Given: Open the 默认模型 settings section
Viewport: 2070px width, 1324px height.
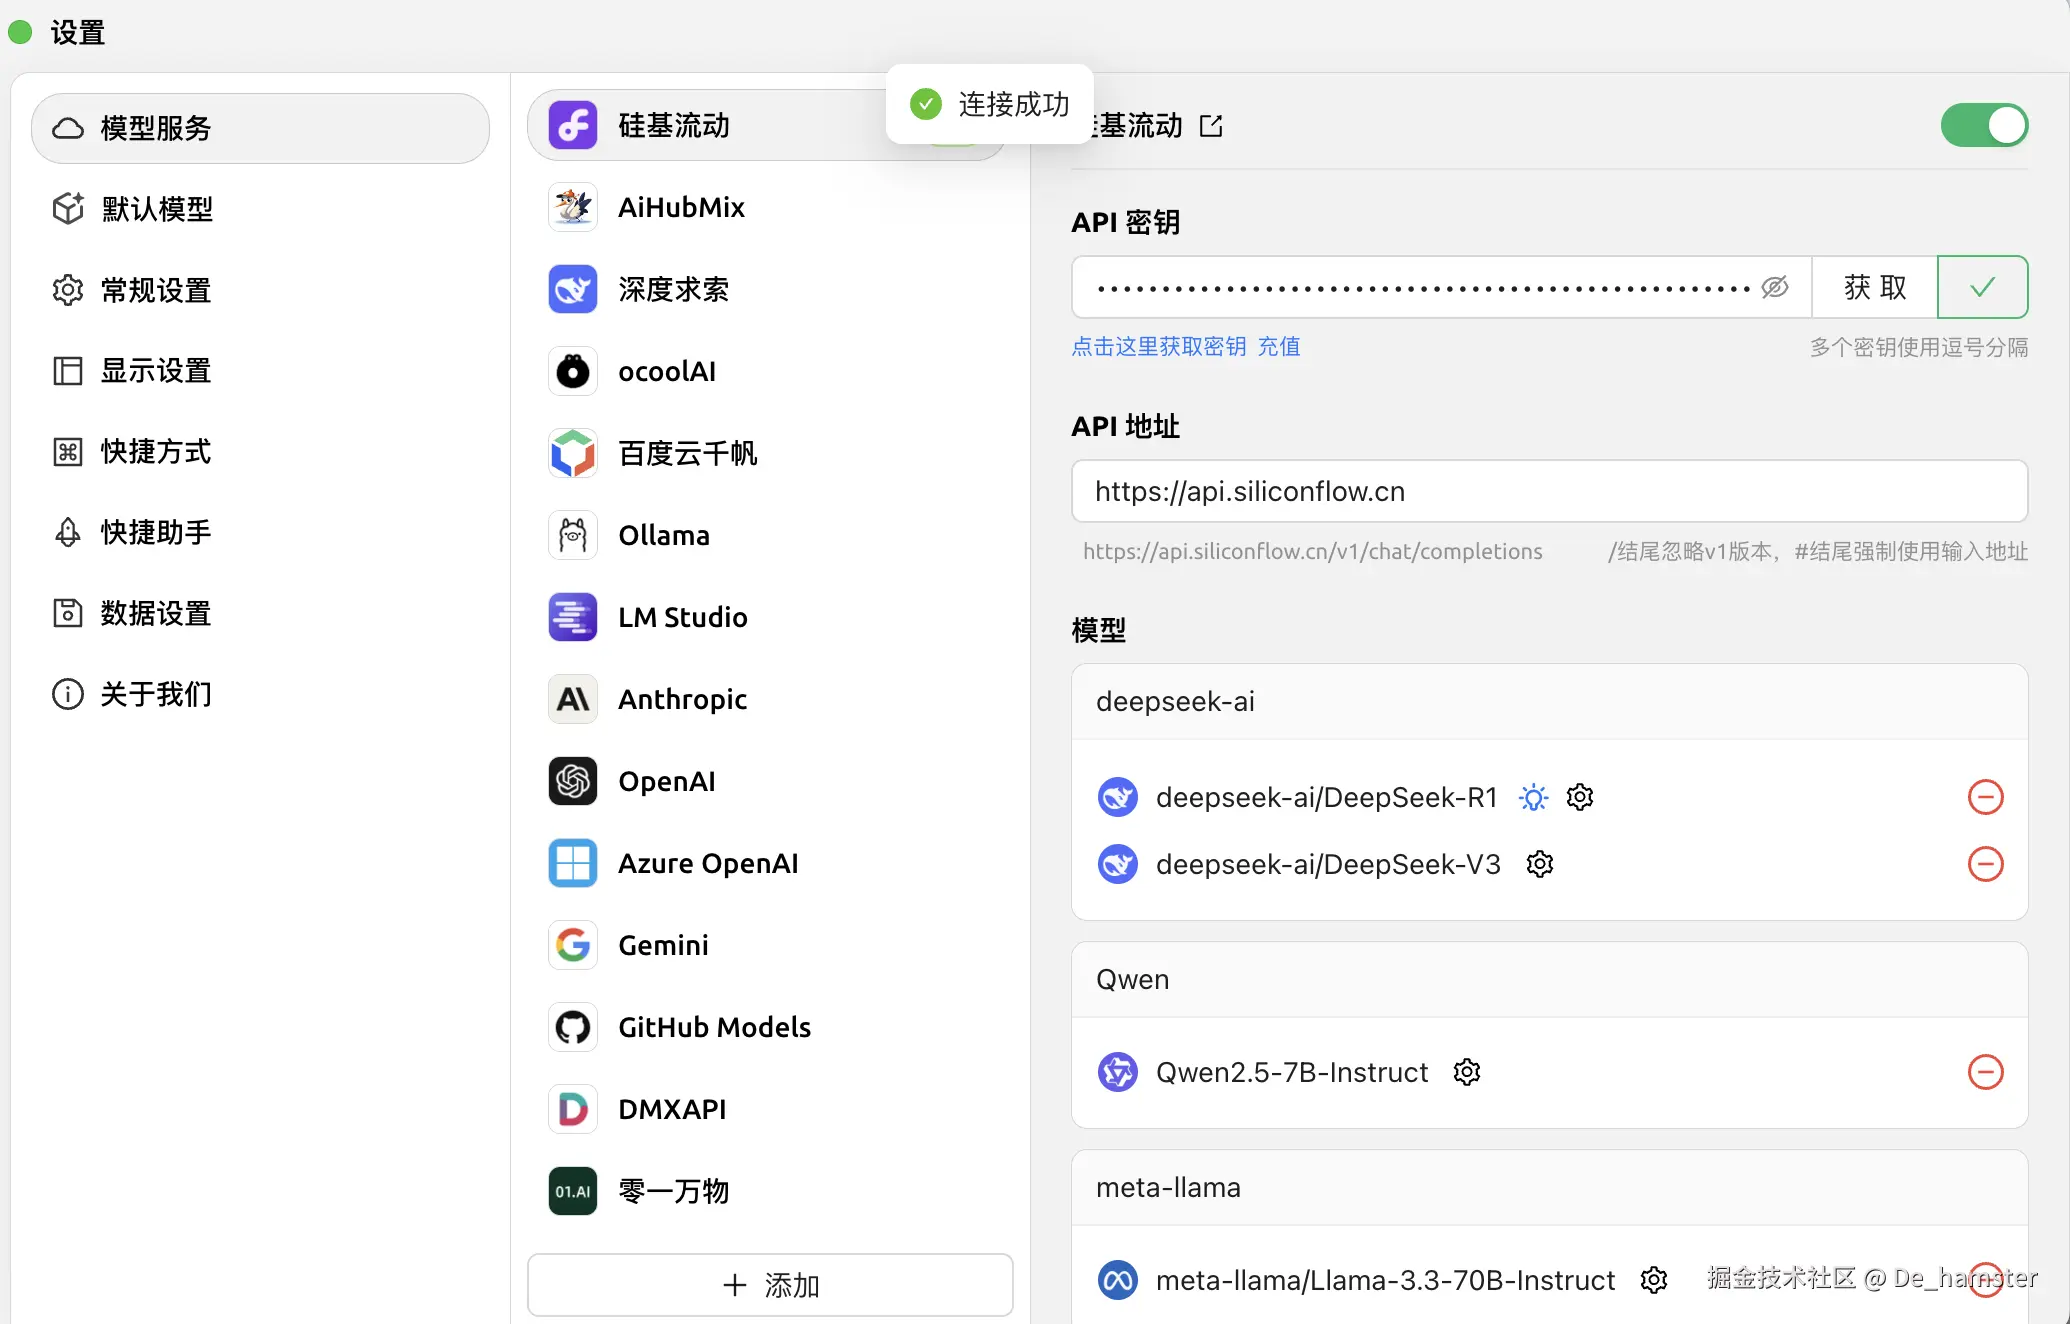Looking at the screenshot, I should click(x=157, y=209).
